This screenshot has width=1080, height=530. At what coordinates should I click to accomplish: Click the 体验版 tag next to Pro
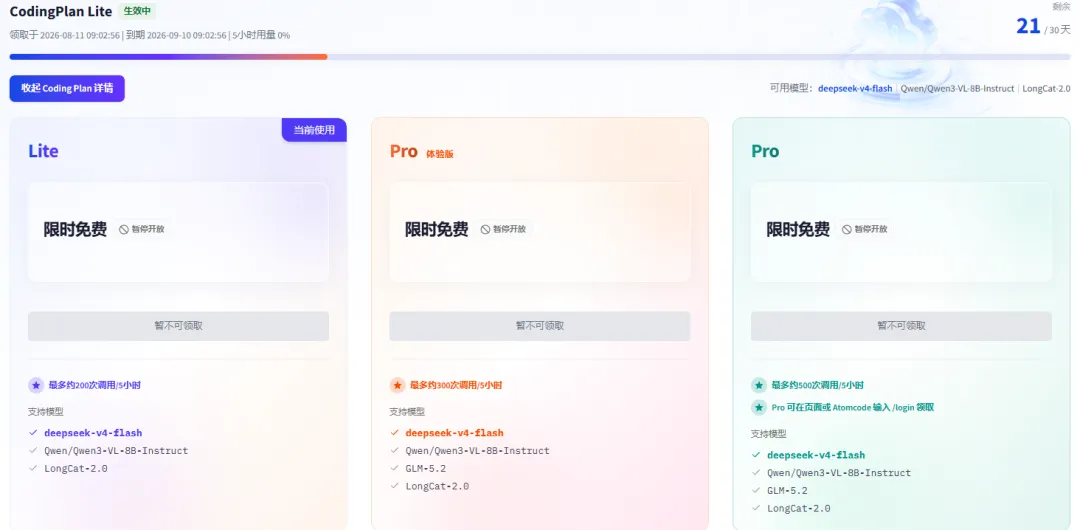tap(440, 154)
